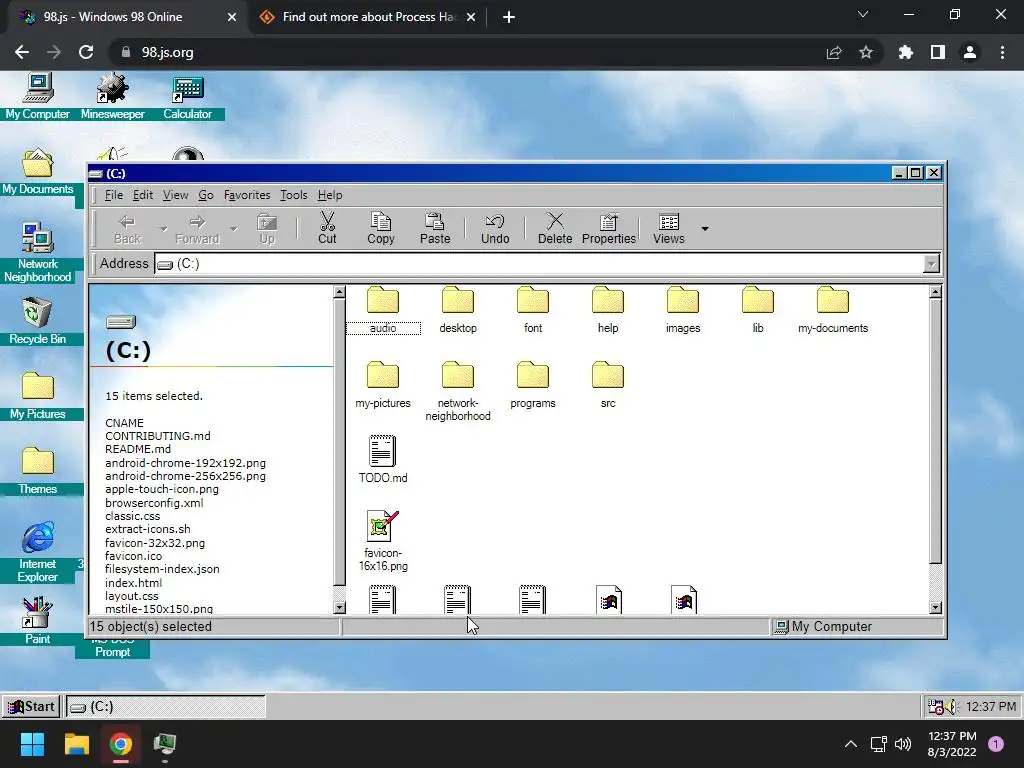Click the Up toolbar button

pos(267,228)
